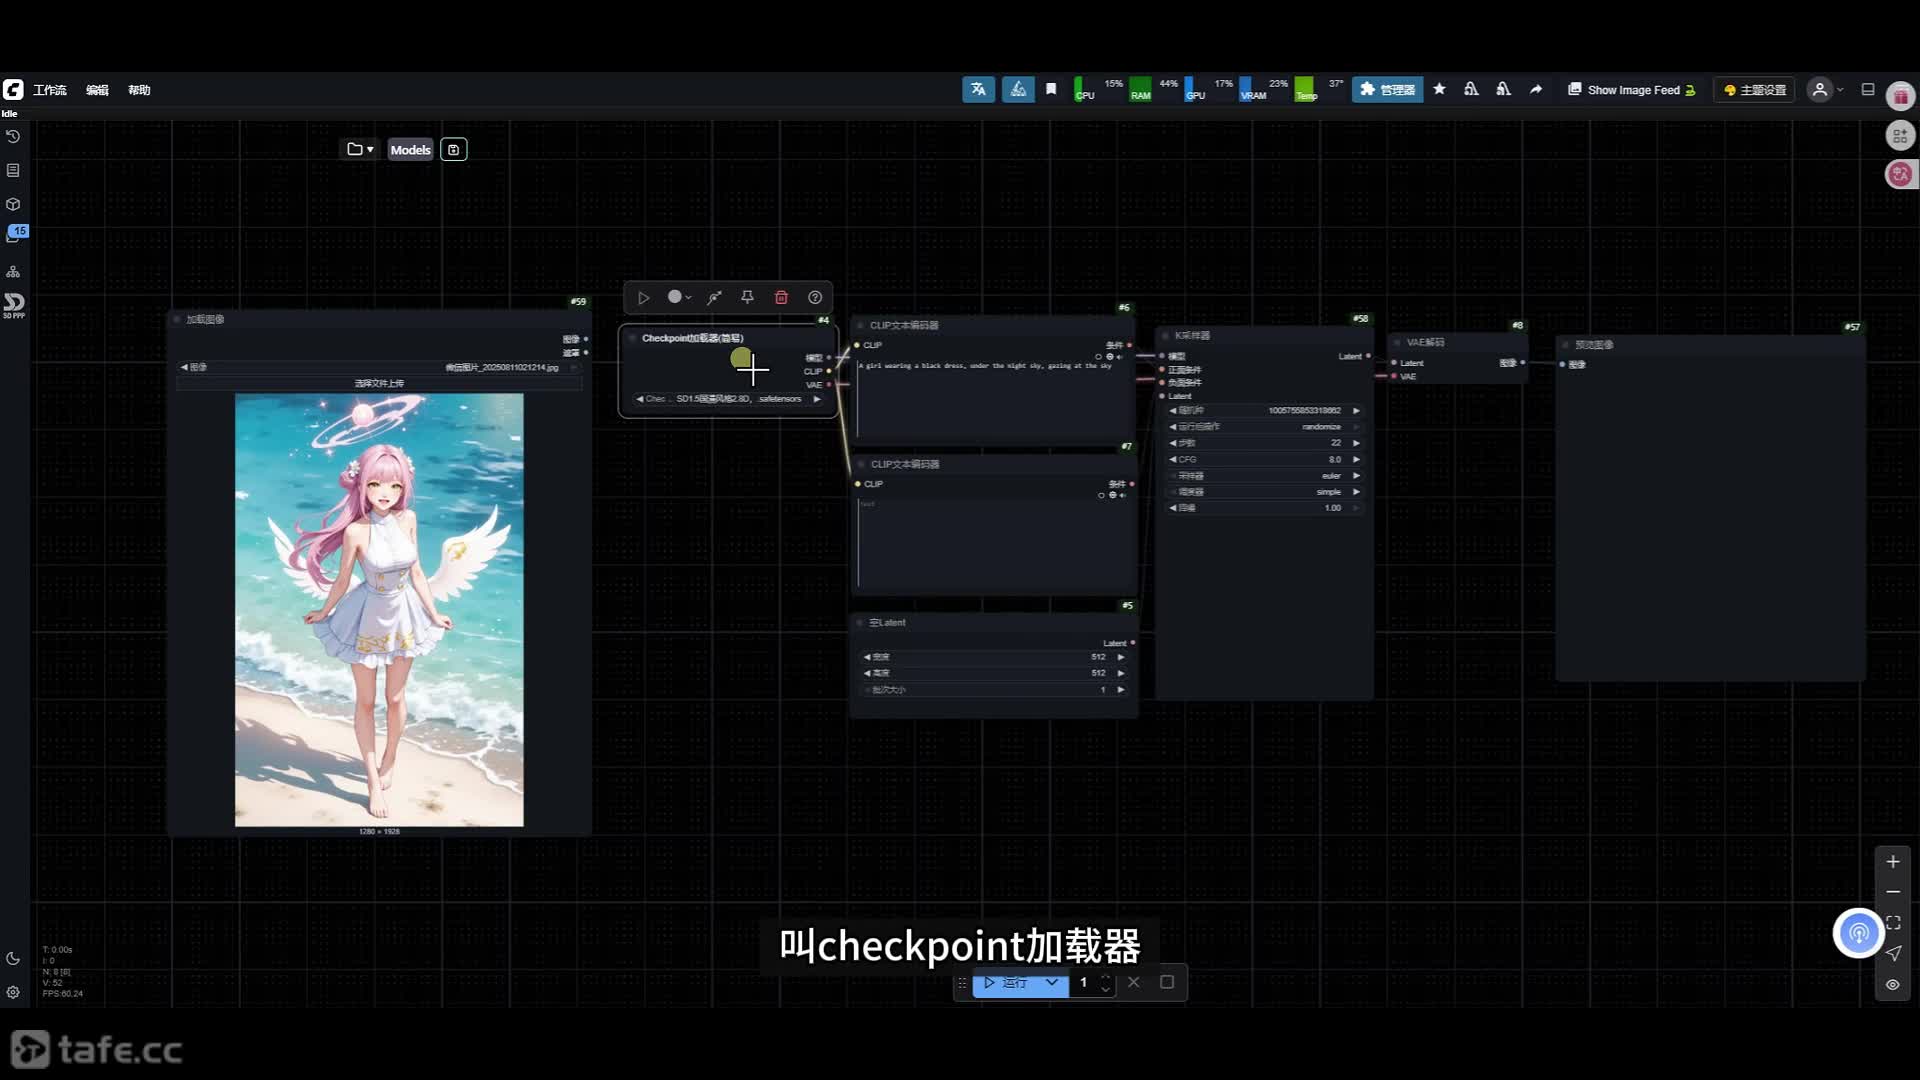The width and height of the screenshot is (1920, 1080).
Task: Click the anime girl image preview thumbnail
Action: tap(379, 610)
